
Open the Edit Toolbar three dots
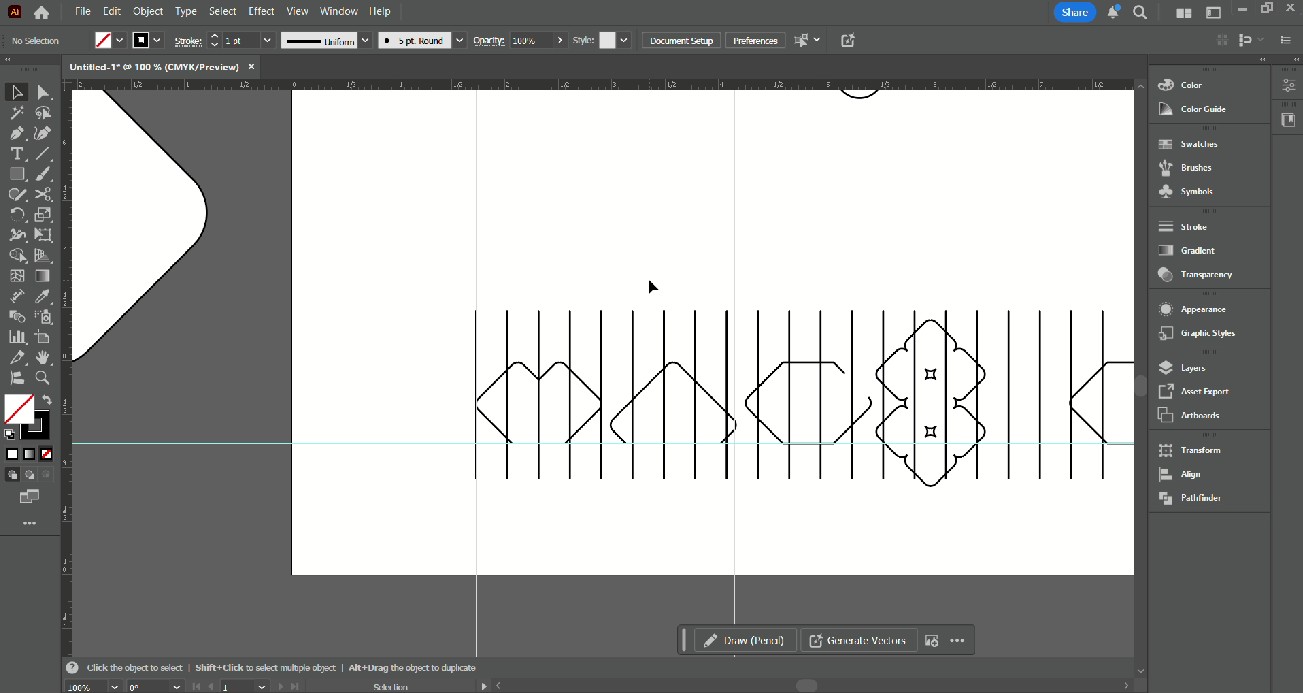[x=29, y=523]
